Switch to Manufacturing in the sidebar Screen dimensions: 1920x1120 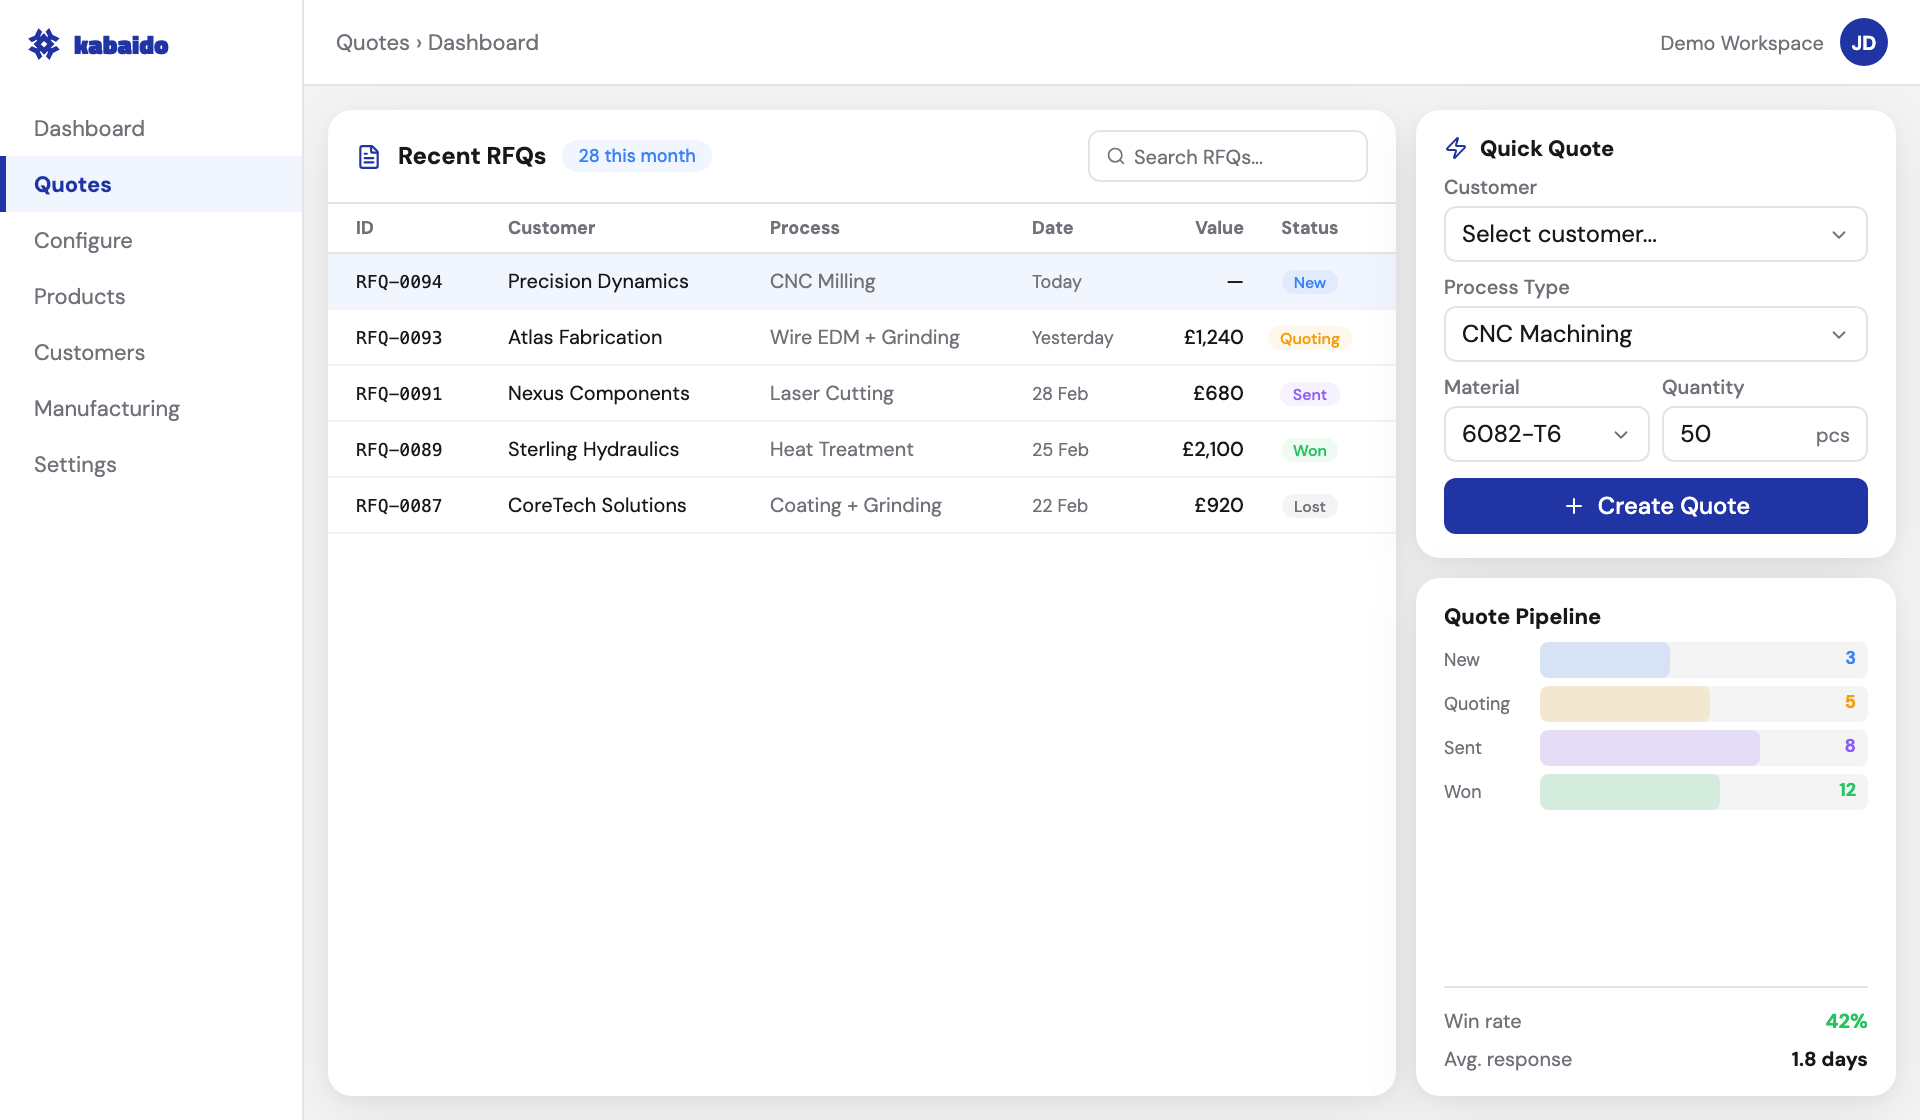(x=107, y=408)
